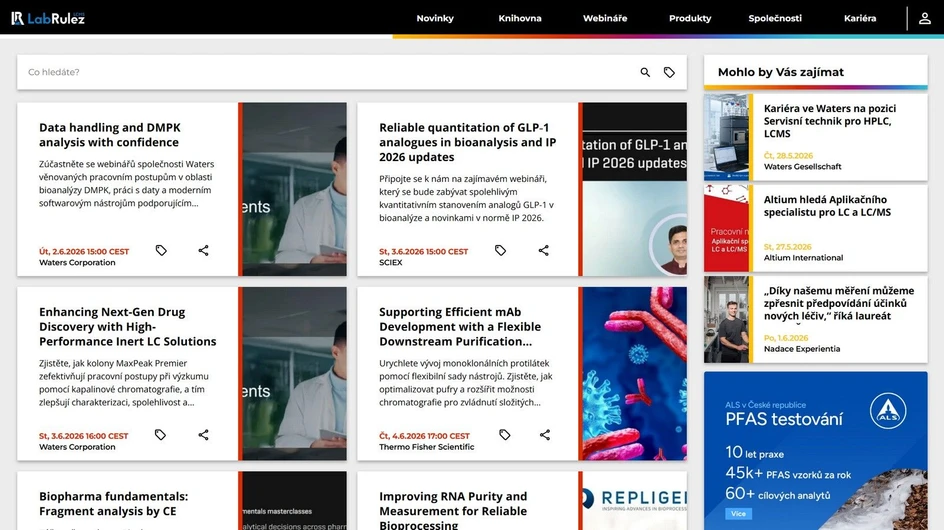Click date 'St, 3.6.2026 15:00 CEST'
The width and height of the screenshot is (944, 530).
423,252
